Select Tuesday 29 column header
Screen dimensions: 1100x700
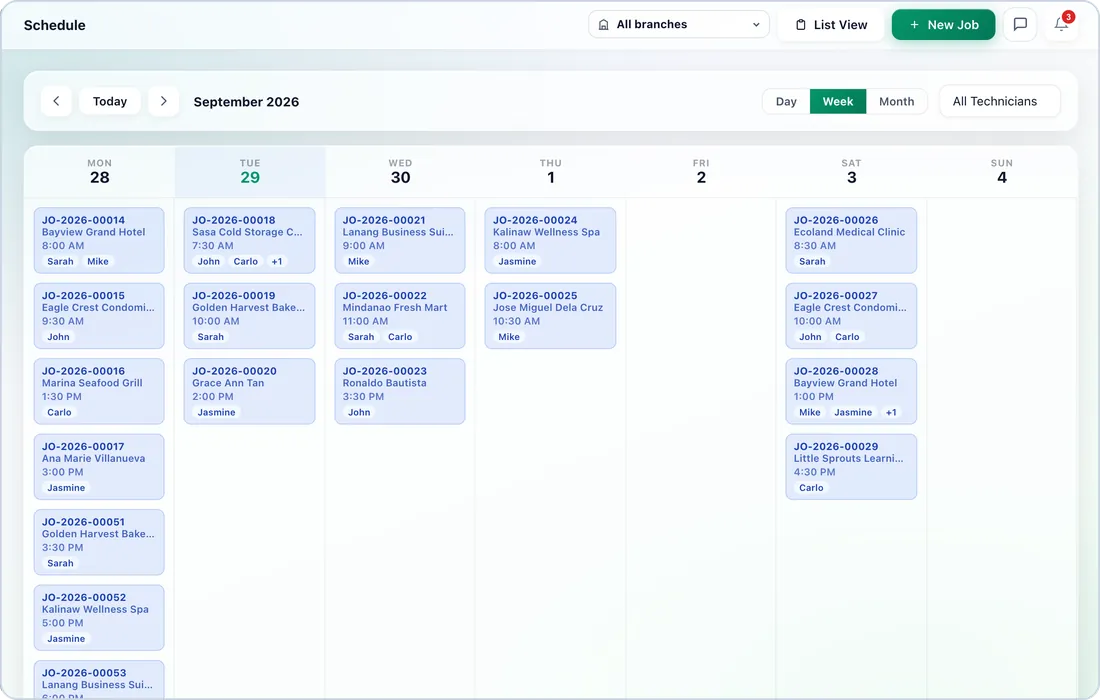[x=250, y=172]
